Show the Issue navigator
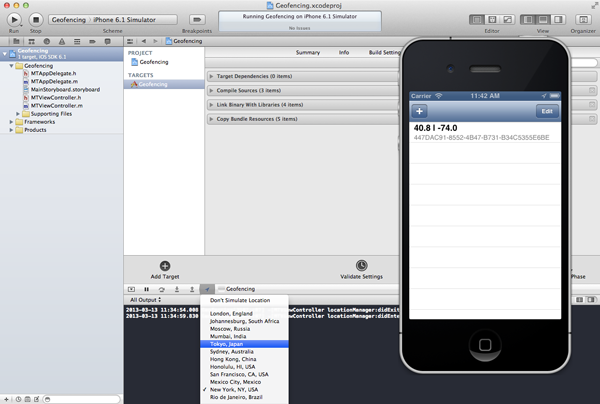This screenshot has height=404, width=600. [62, 41]
